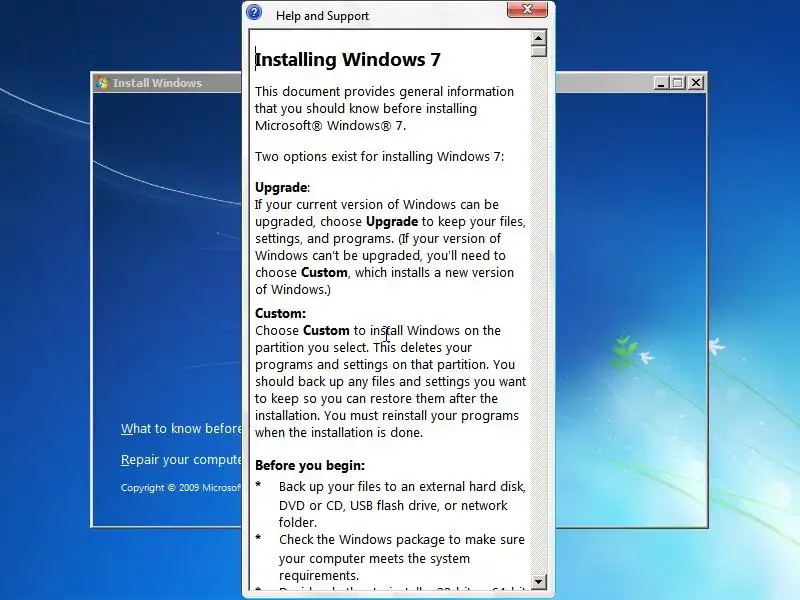Maximize the Install Windows window
This screenshot has width=800, height=600.
pos(678,83)
